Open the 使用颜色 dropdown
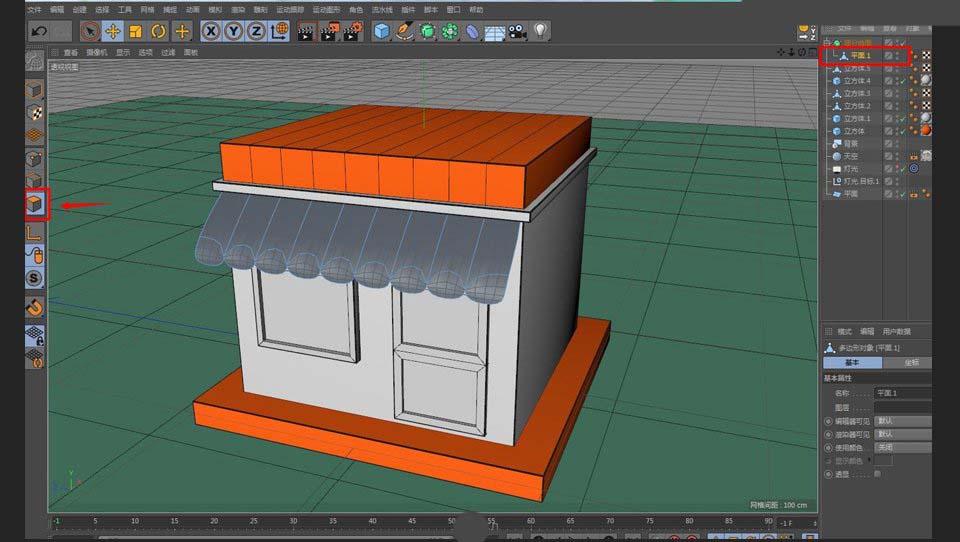The width and height of the screenshot is (960, 542). click(x=901, y=447)
